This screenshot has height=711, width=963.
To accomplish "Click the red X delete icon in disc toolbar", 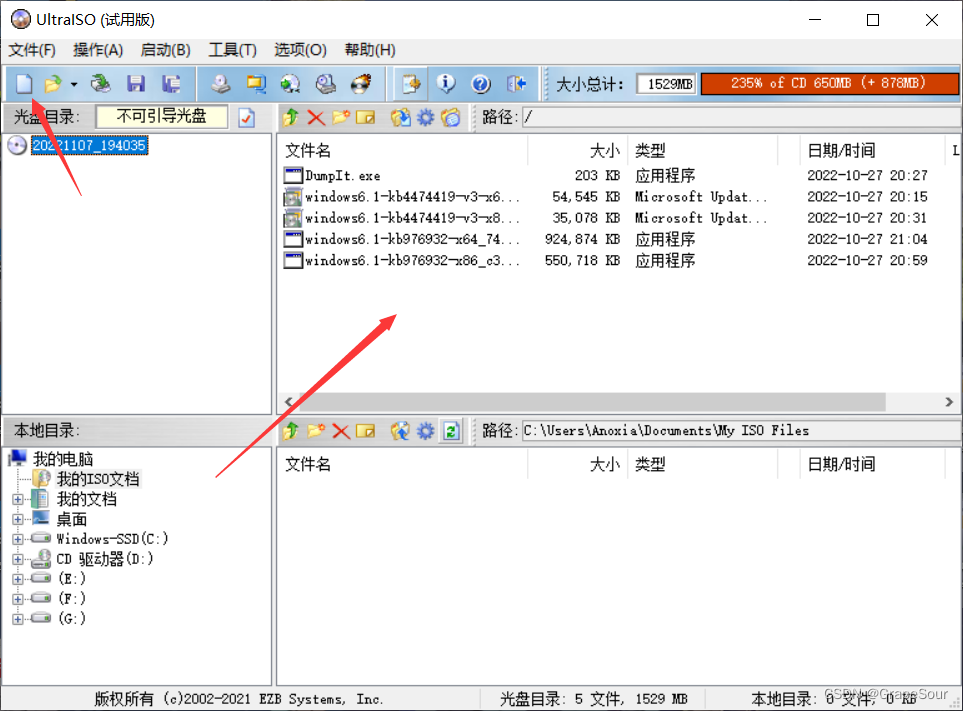I will click(x=316, y=117).
